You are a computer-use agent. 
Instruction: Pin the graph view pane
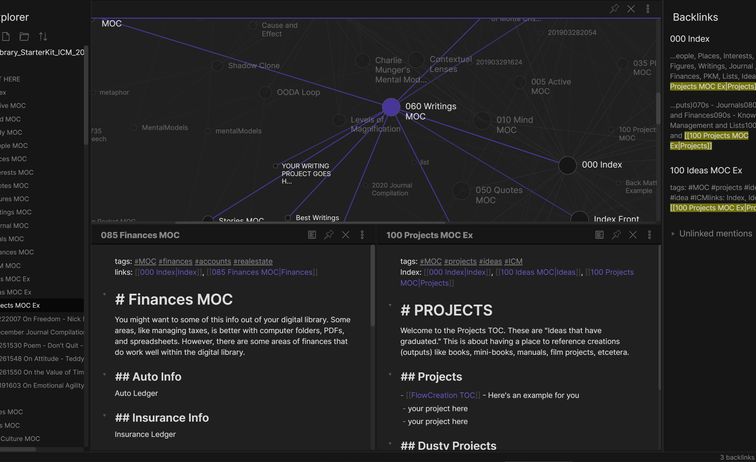614,9
